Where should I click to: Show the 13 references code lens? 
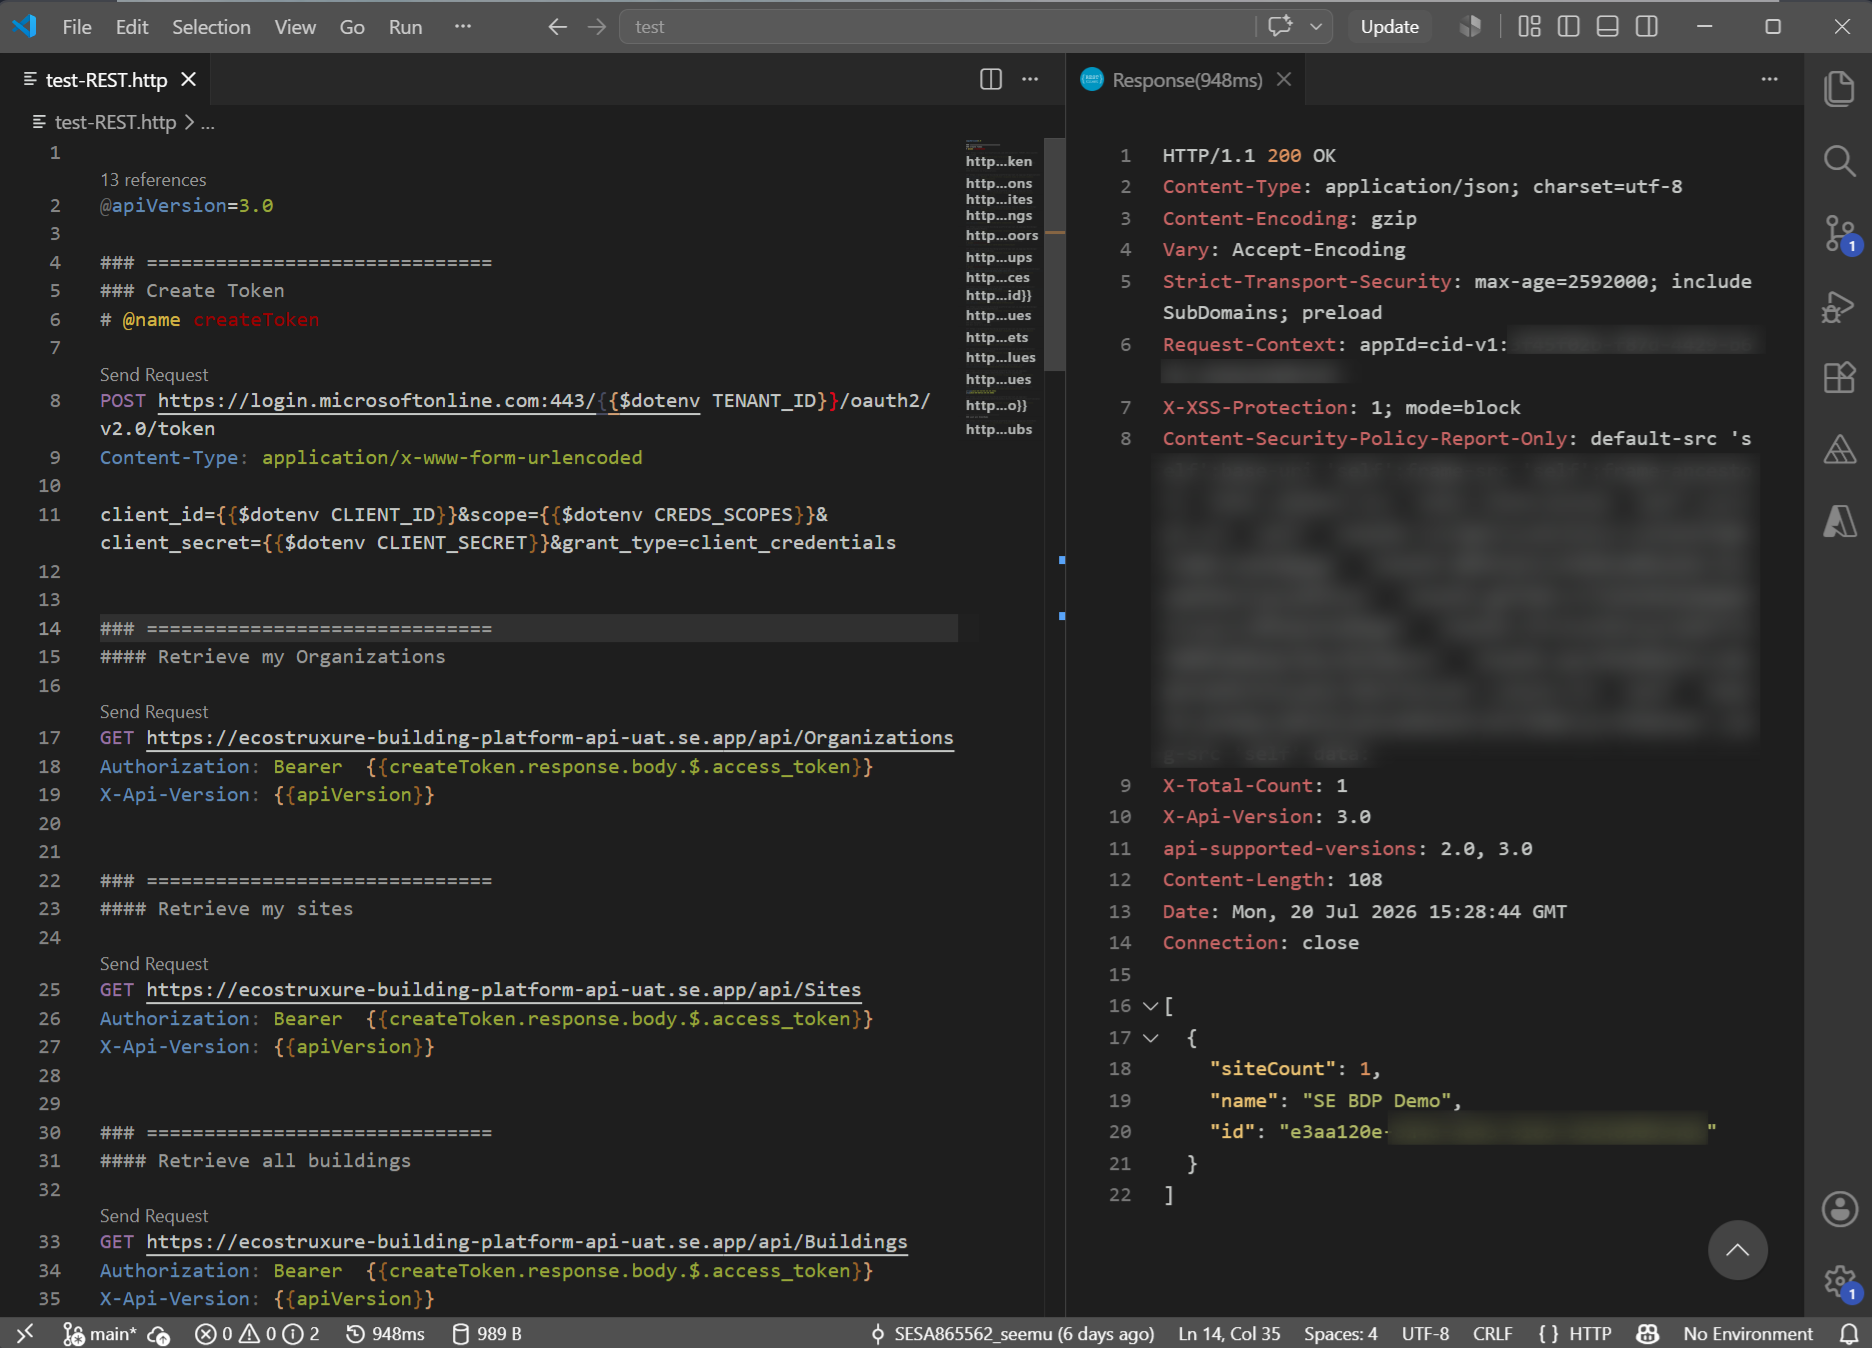pos(153,180)
